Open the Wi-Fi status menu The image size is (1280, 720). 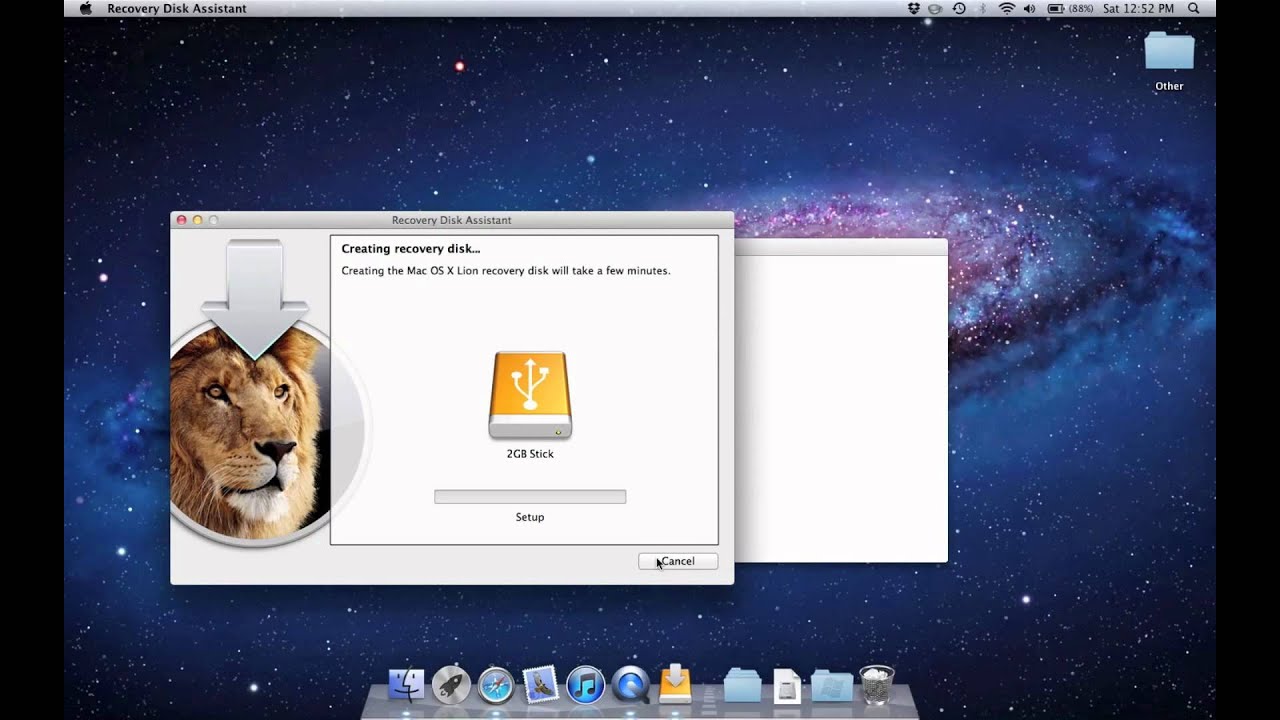point(1006,8)
